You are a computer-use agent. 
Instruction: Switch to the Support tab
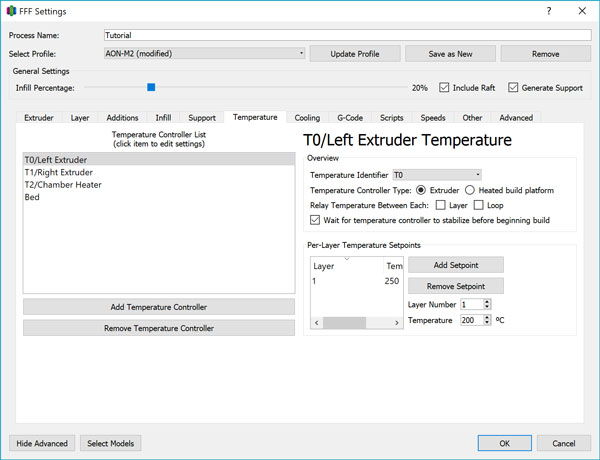pos(202,118)
